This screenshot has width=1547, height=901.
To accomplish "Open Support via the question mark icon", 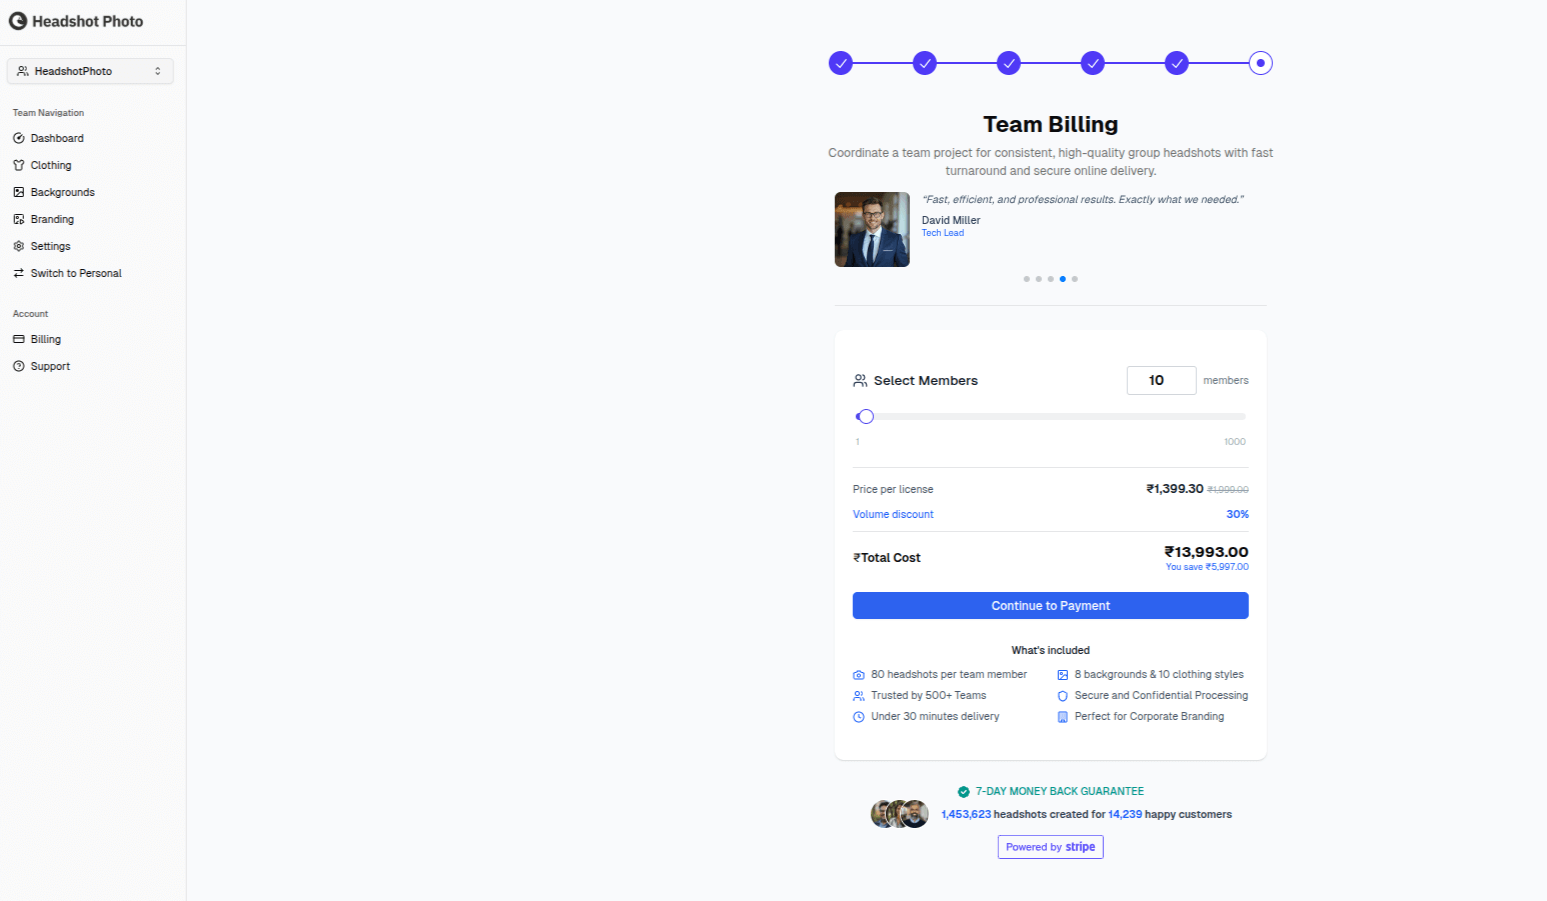I will tap(20, 366).
